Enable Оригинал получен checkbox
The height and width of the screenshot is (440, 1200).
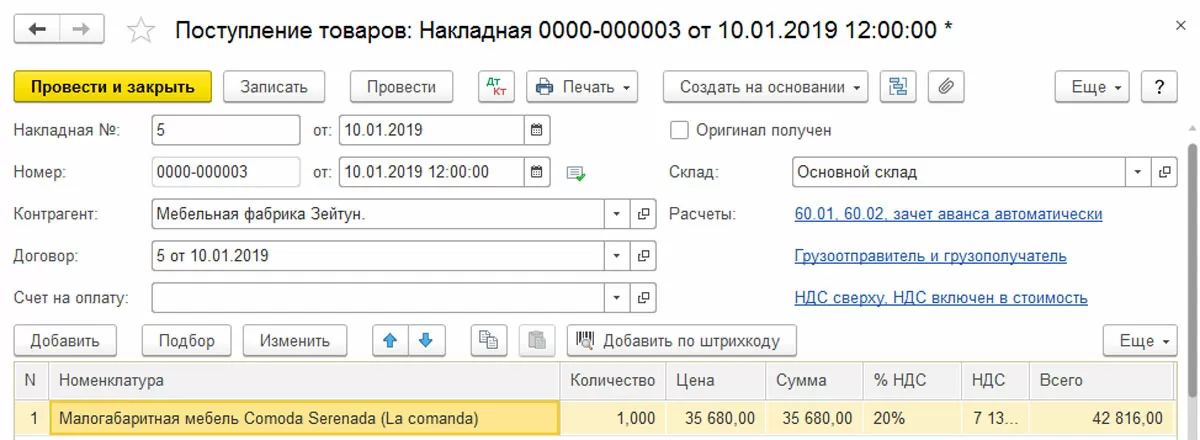coord(680,130)
